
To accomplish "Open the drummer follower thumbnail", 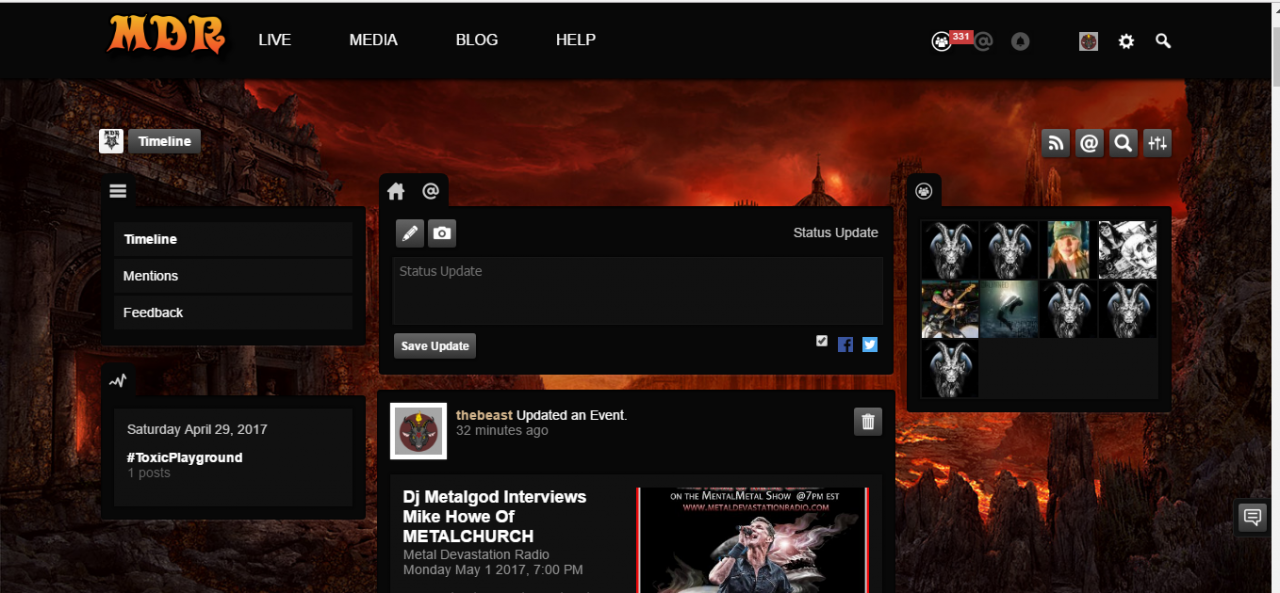I will coord(950,309).
